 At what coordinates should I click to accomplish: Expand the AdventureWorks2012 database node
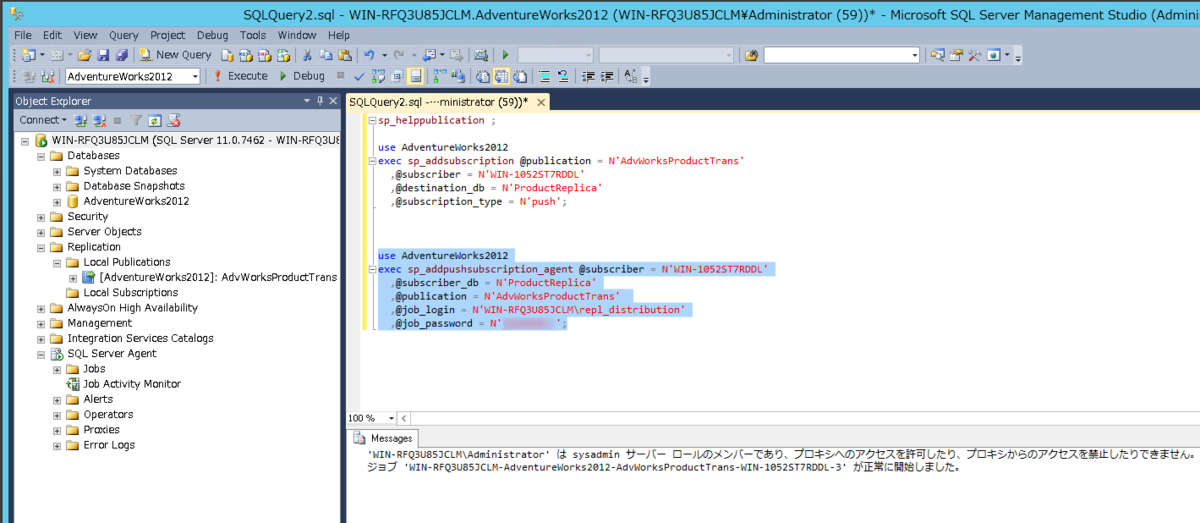[x=57, y=201]
